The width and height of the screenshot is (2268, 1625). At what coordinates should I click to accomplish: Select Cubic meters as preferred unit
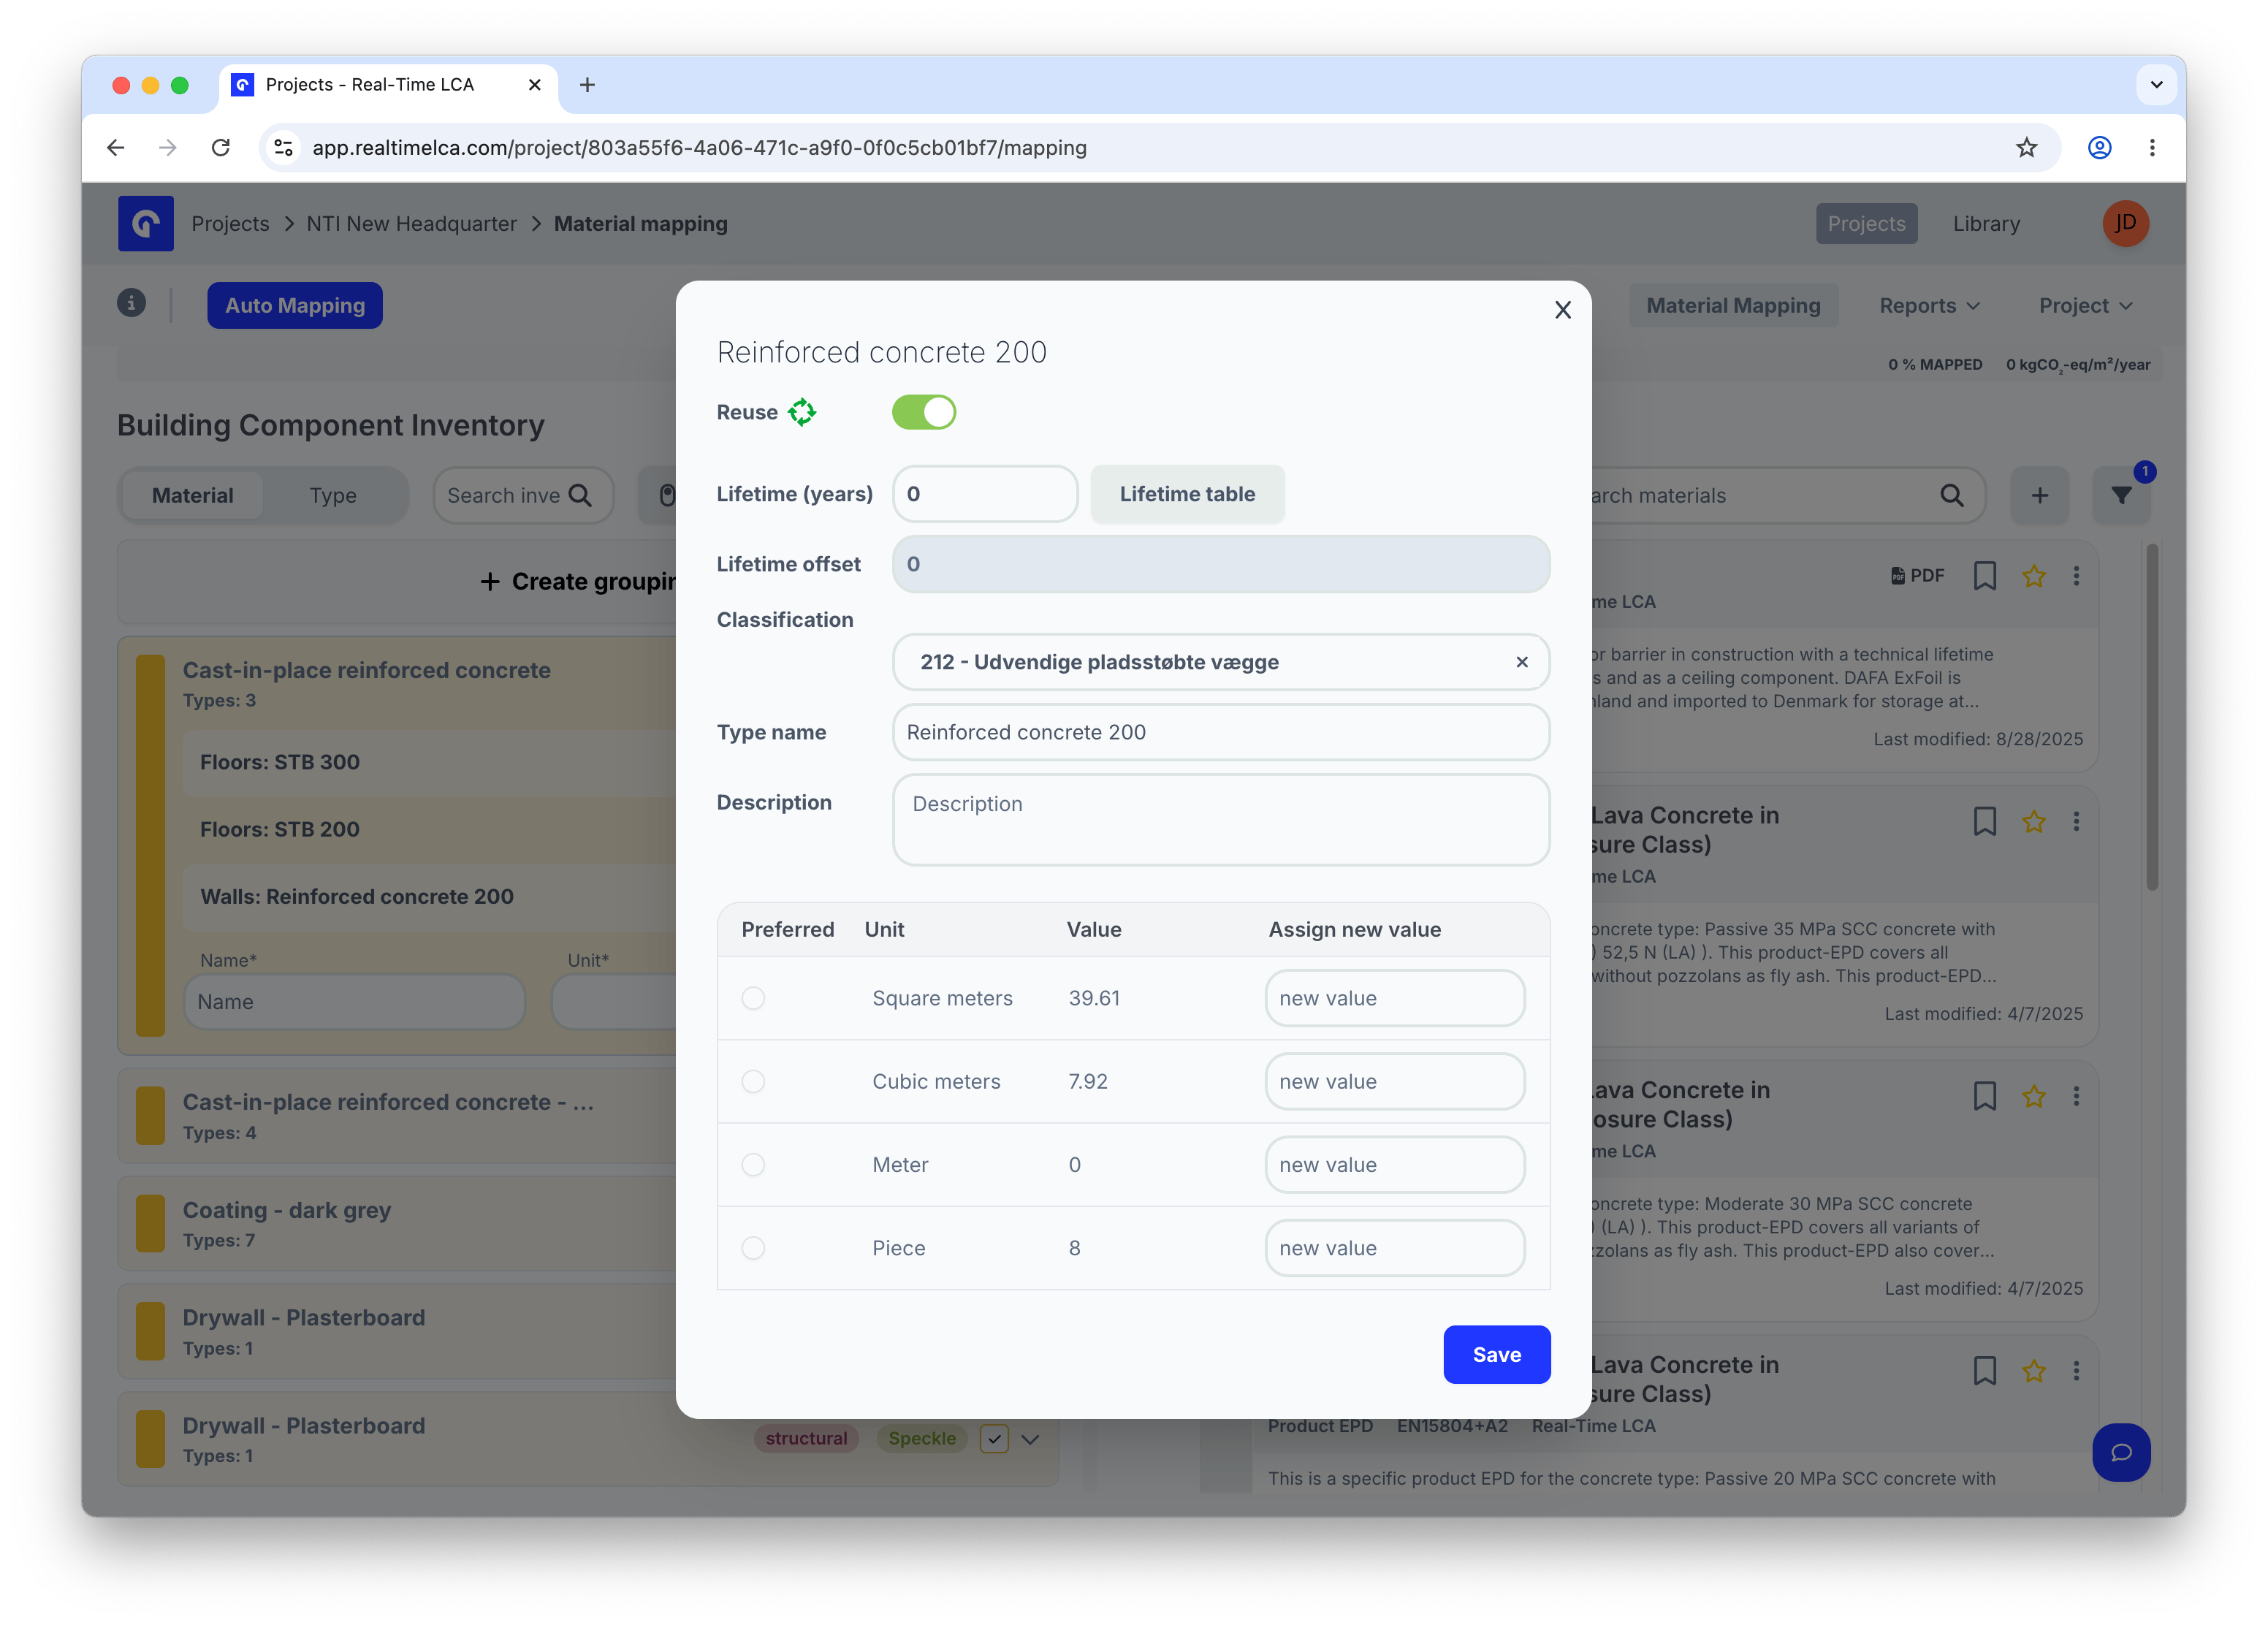pos(753,1081)
